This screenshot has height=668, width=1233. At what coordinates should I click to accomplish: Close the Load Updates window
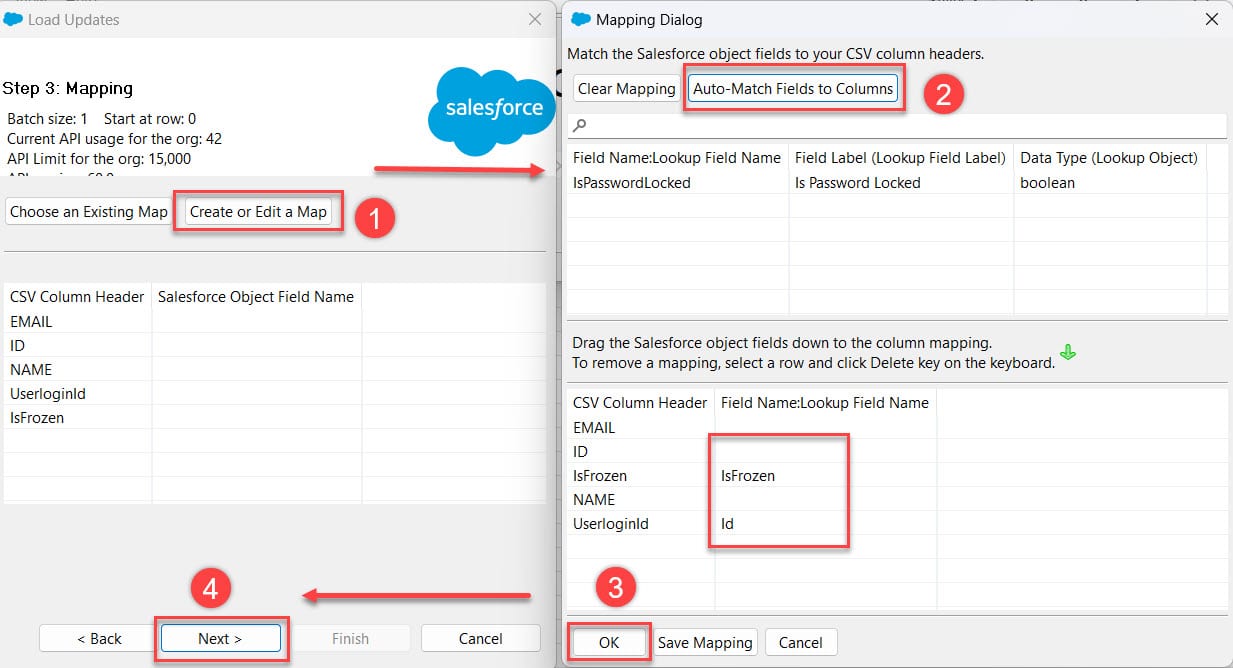coord(535,19)
